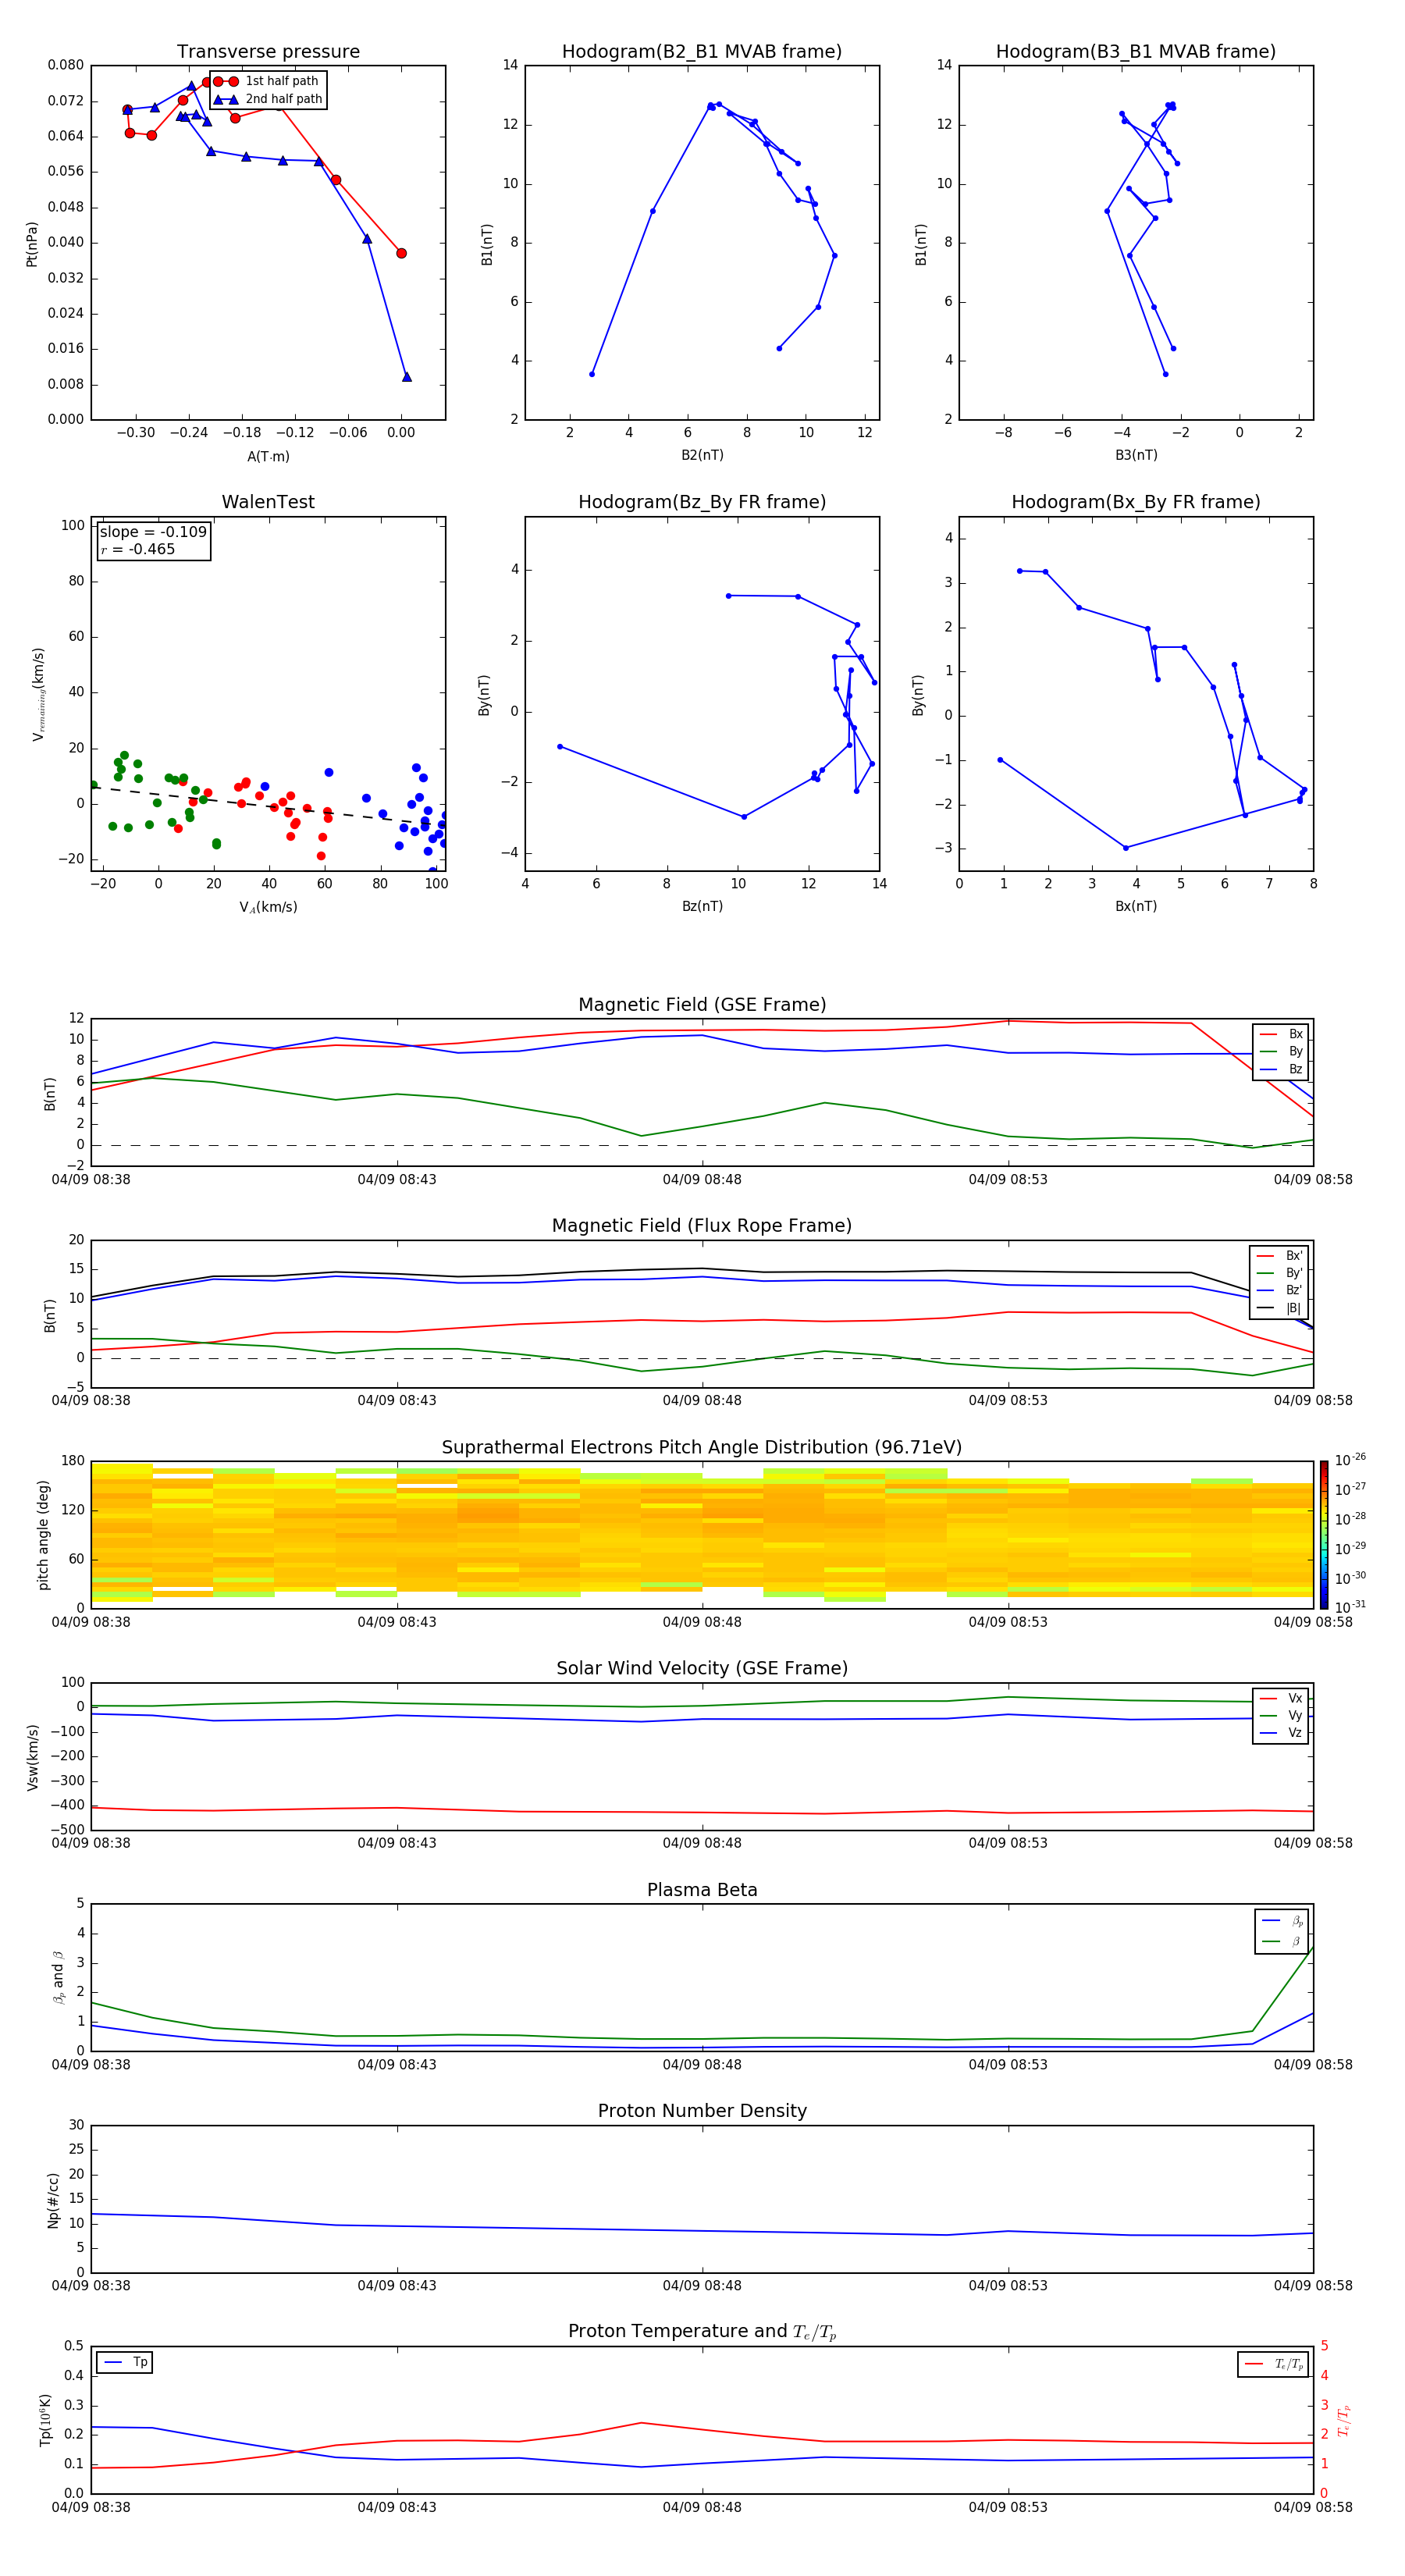
Task: Click the Te/Tp legend entry
Action: tap(1274, 2364)
